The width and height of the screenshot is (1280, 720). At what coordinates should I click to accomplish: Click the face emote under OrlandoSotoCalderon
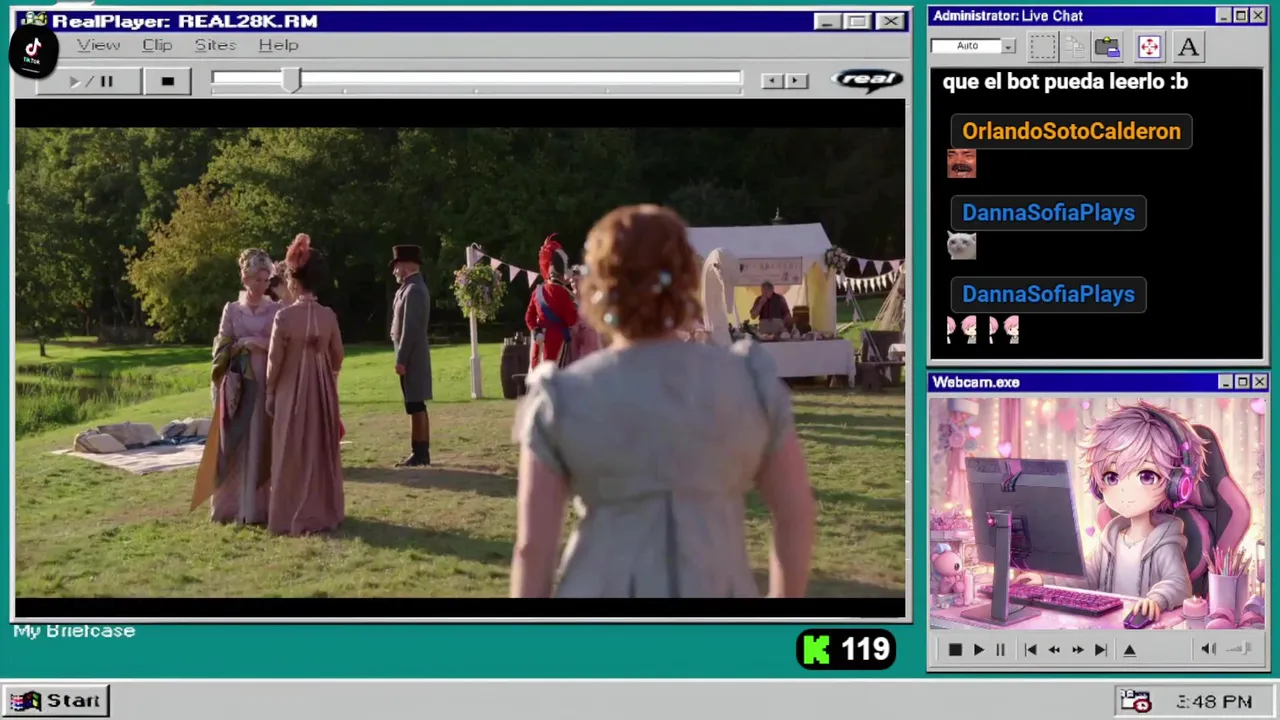pos(961,163)
